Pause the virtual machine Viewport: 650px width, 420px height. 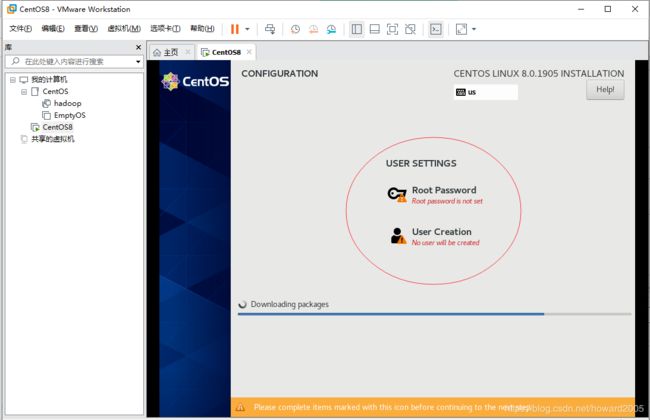(235, 29)
